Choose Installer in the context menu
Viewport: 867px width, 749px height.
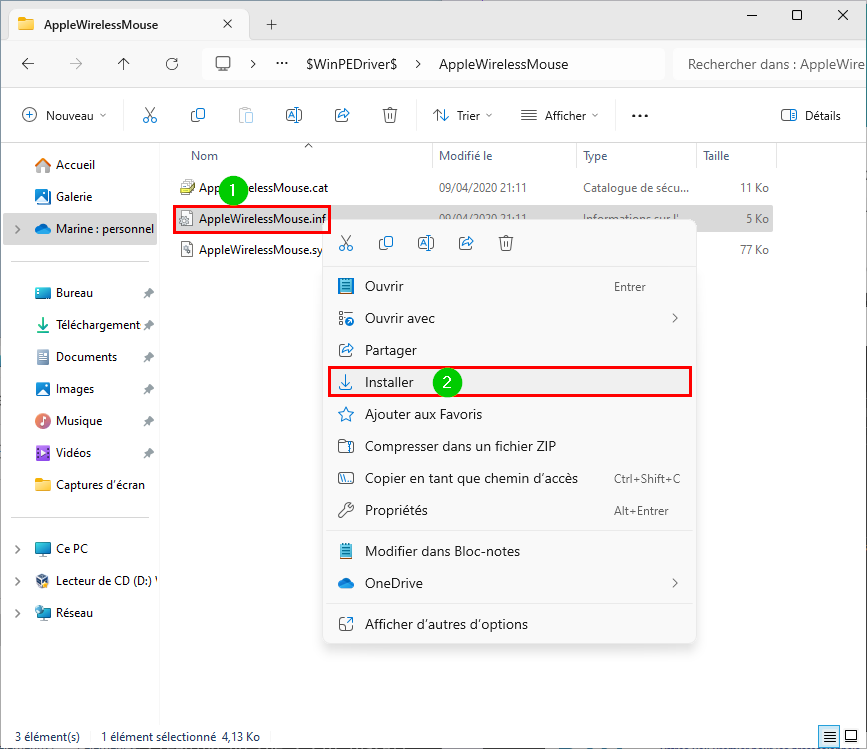tap(509, 383)
